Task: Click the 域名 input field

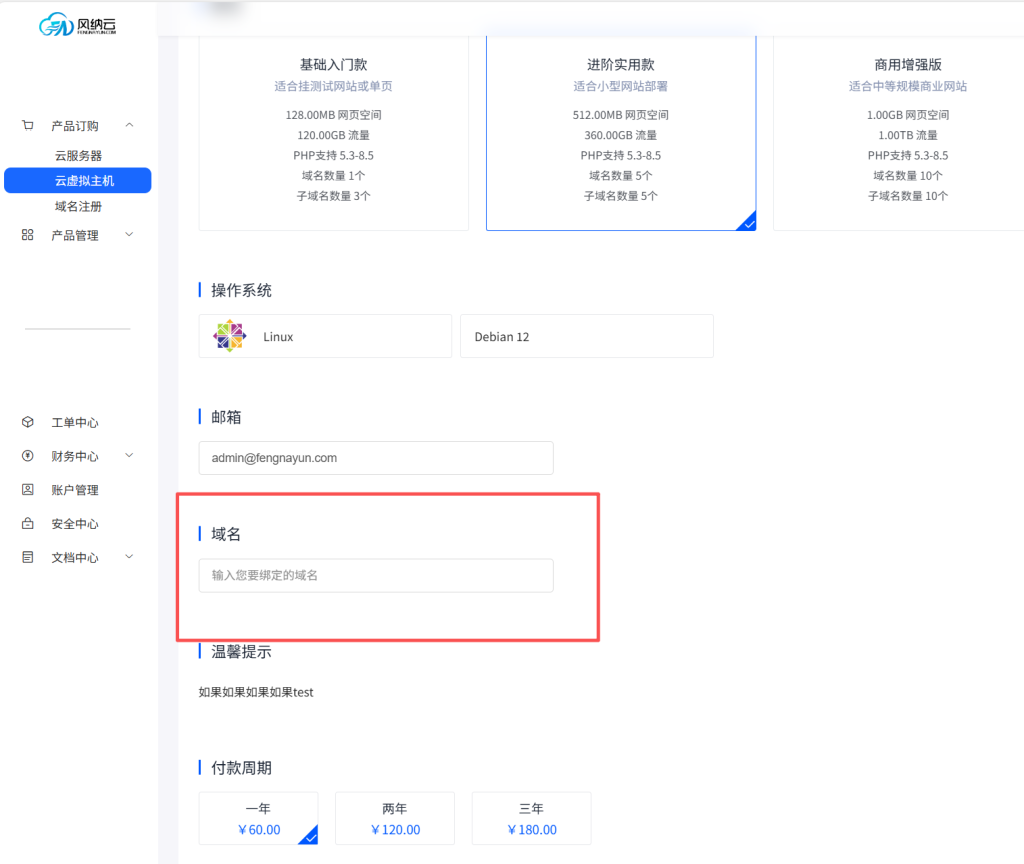Action: (376, 576)
